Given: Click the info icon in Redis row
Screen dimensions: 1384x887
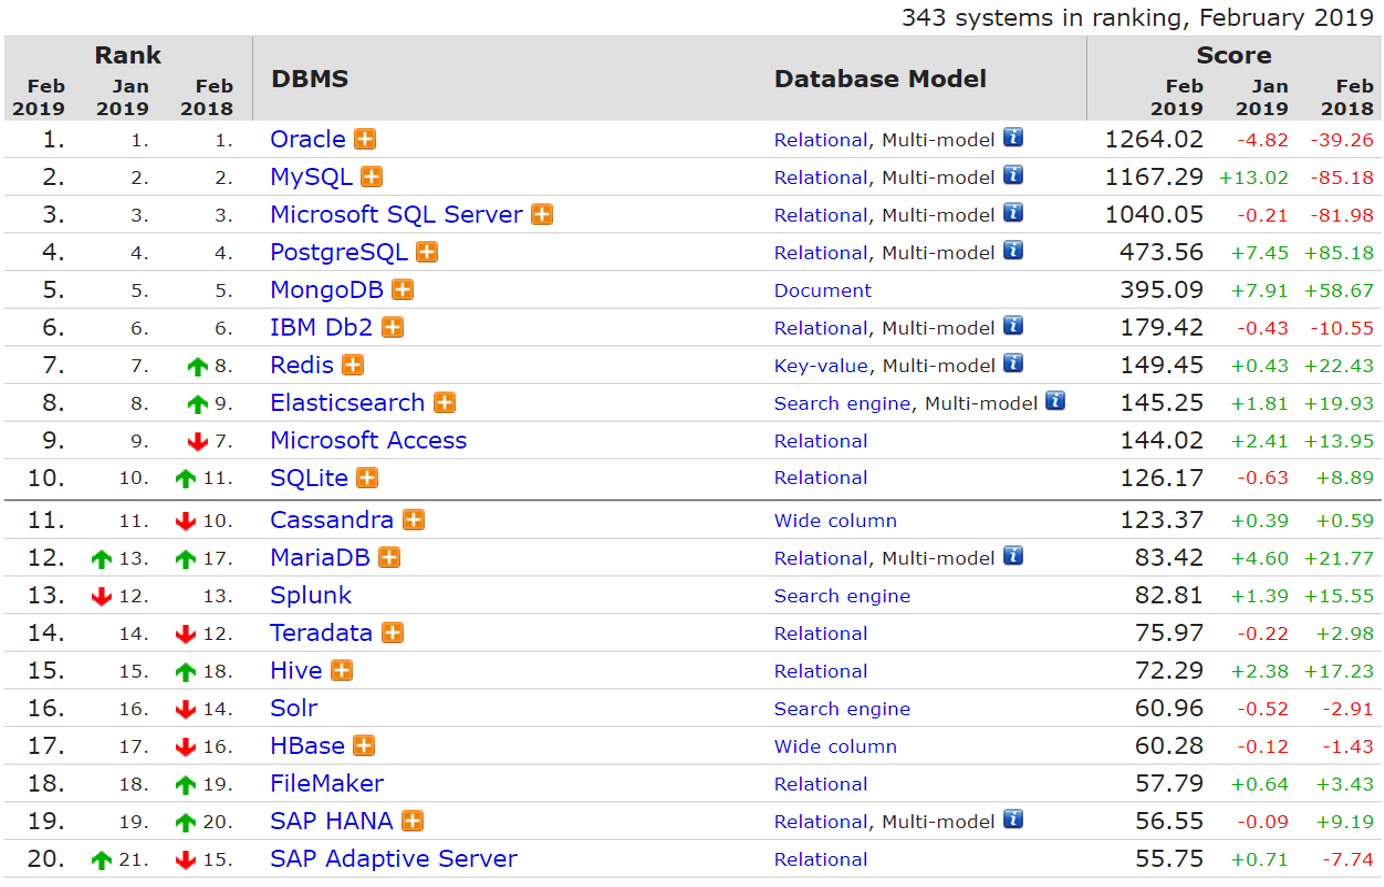Looking at the screenshot, I should (x=1013, y=363).
